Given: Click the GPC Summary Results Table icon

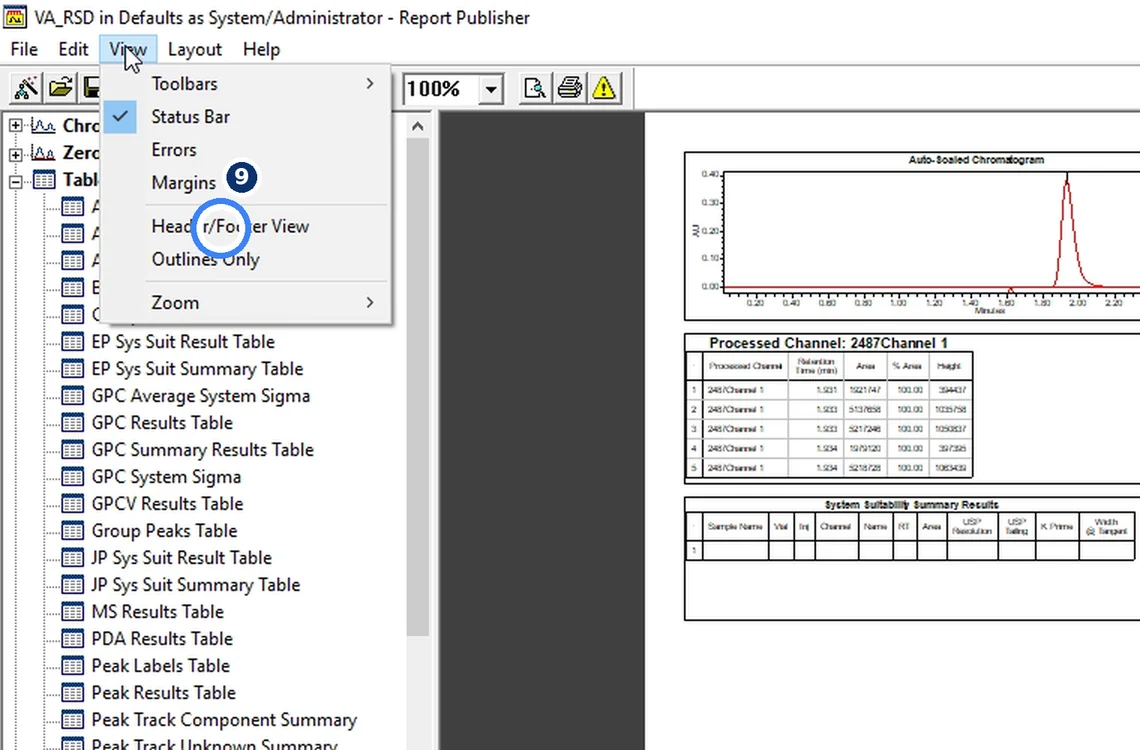Looking at the screenshot, I should pyautogui.click(x=72, y=449).
